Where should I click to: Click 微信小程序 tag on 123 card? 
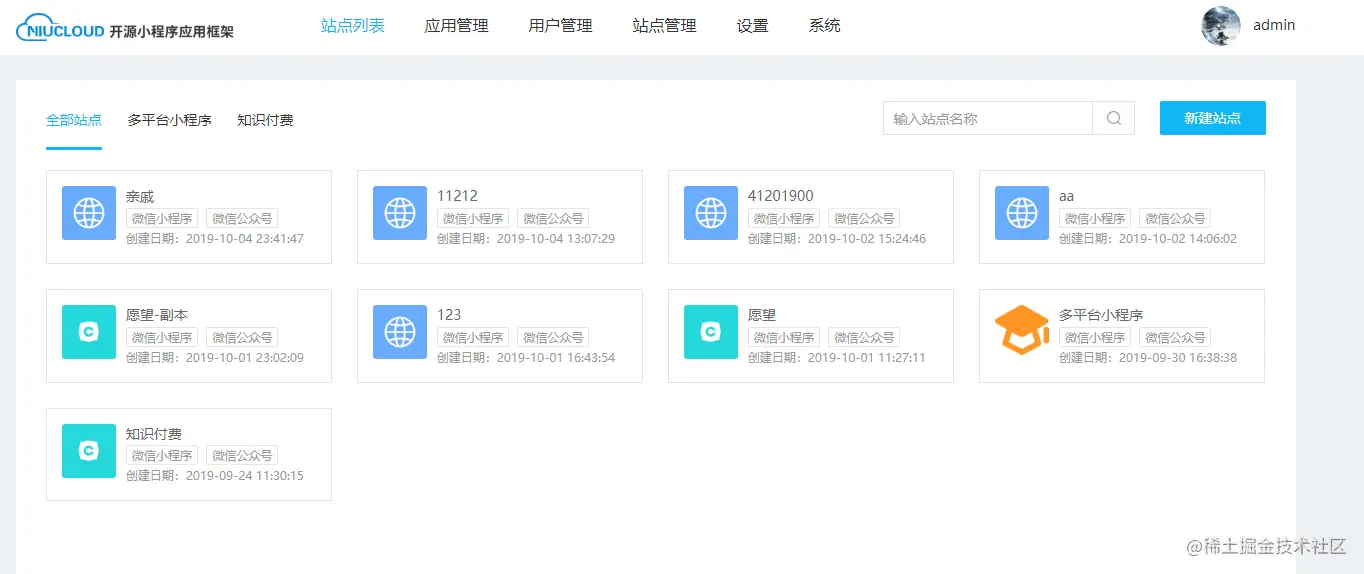[473, 337]
